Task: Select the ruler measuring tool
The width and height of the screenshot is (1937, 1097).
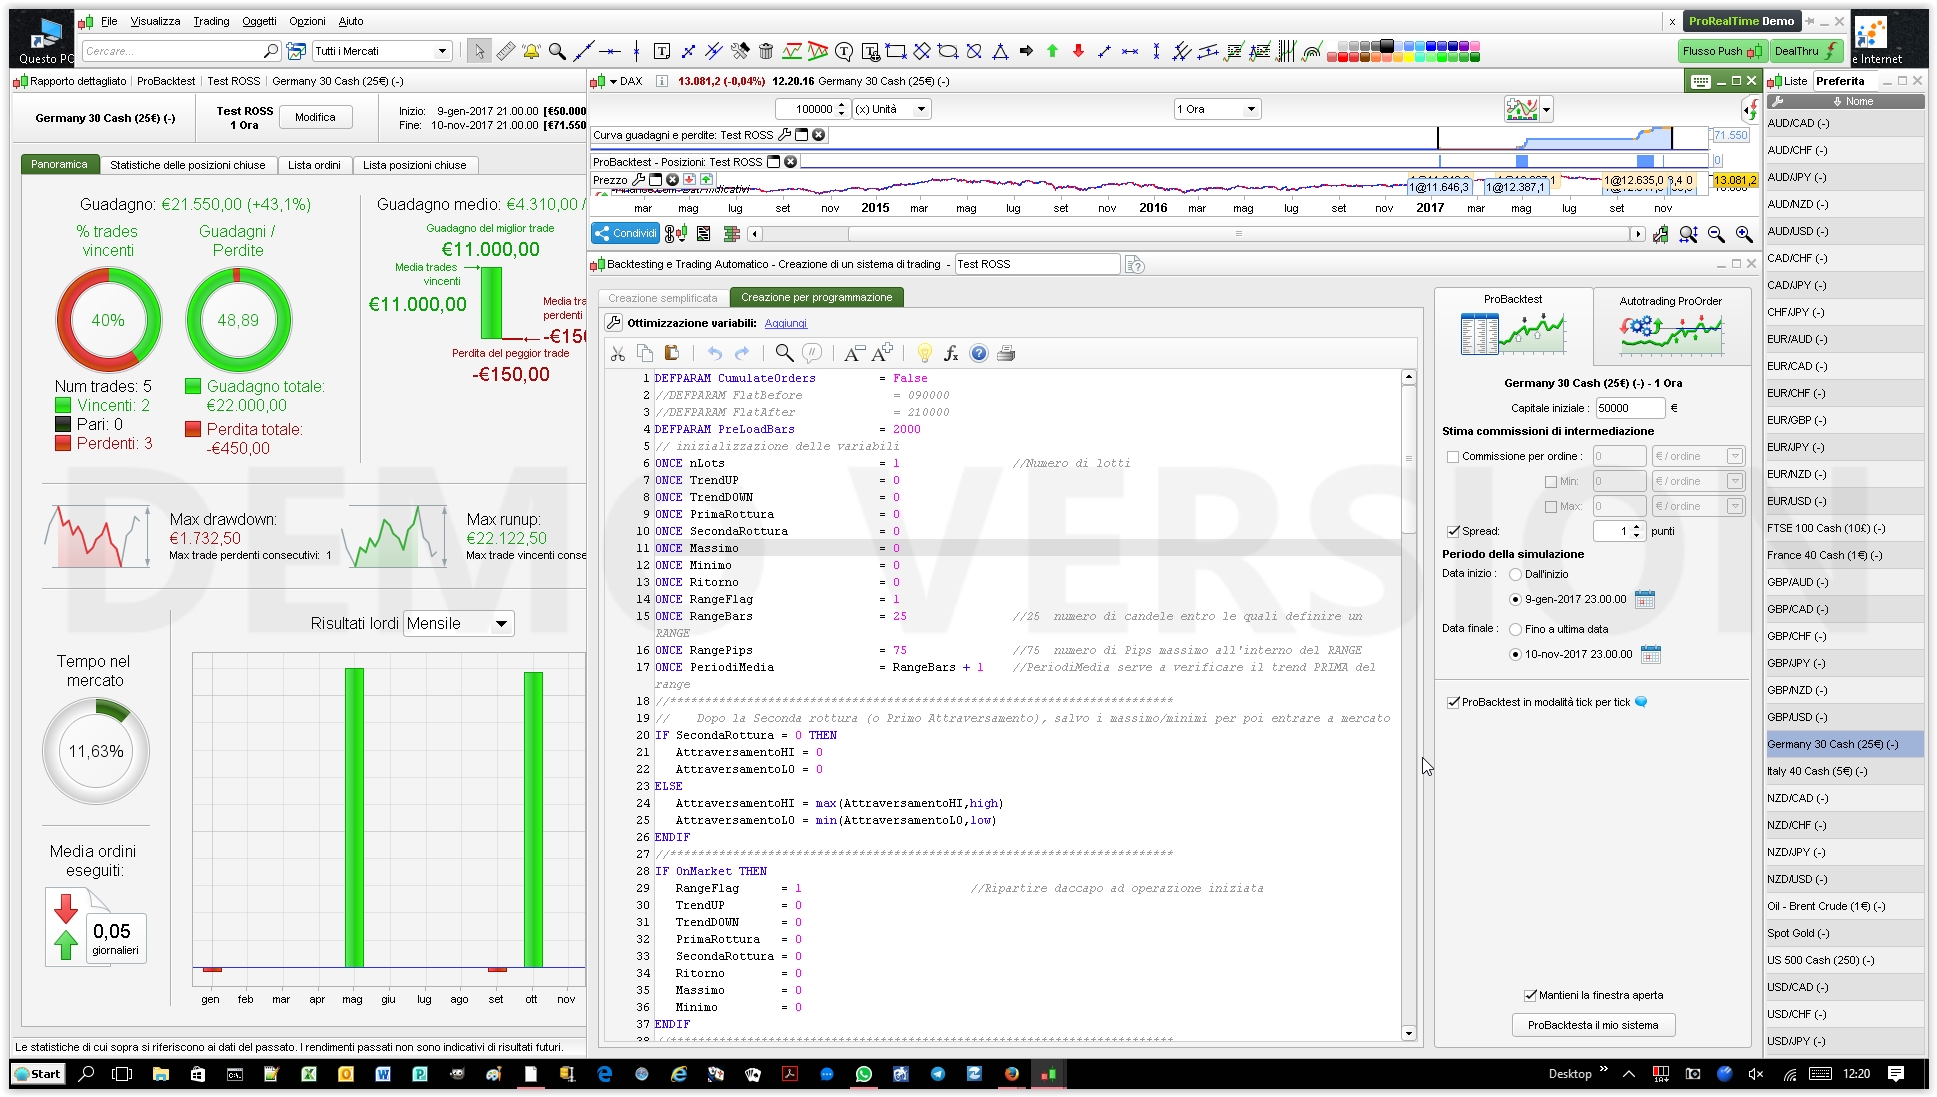Action: pos(506,51)
